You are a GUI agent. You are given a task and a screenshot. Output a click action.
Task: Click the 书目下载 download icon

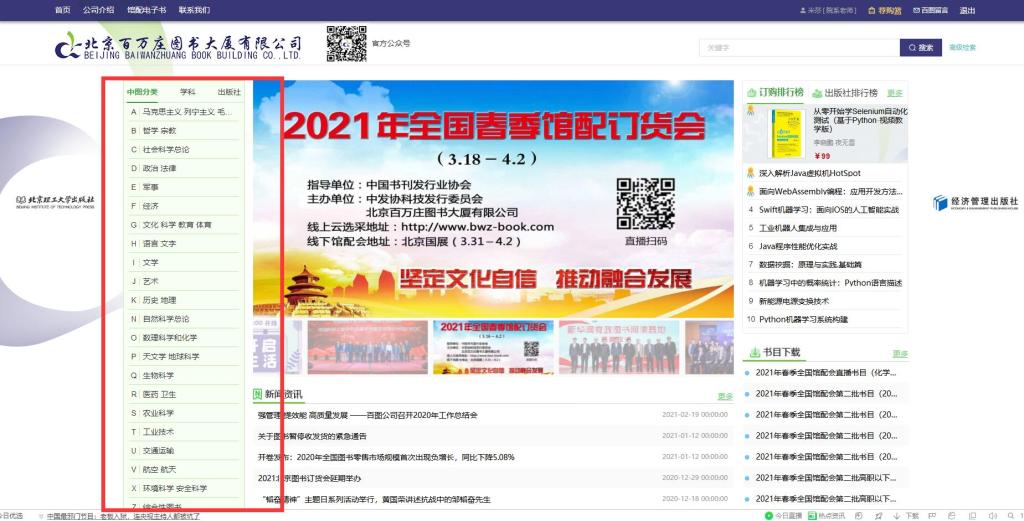755,352
